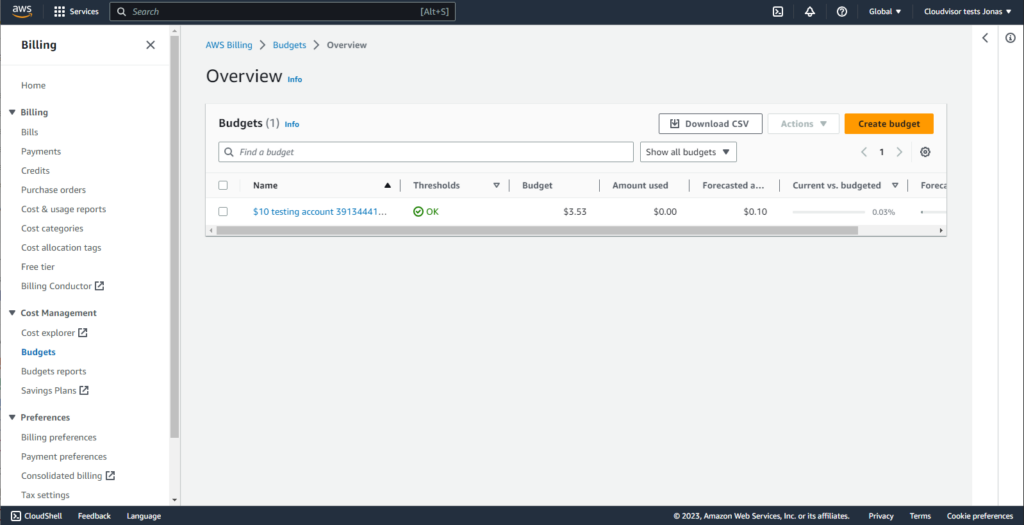Click Budgets breadcrumb link
This screenshot has width=1024, height=525.
point(289,45)
